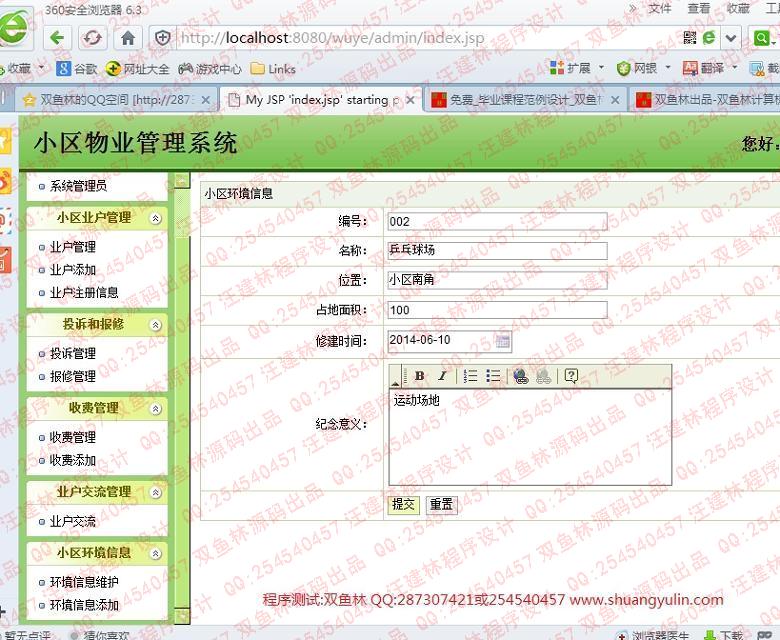Open address bar dropdown arrow
Viewport: 780px width, 640px height.
pos(730,38)
